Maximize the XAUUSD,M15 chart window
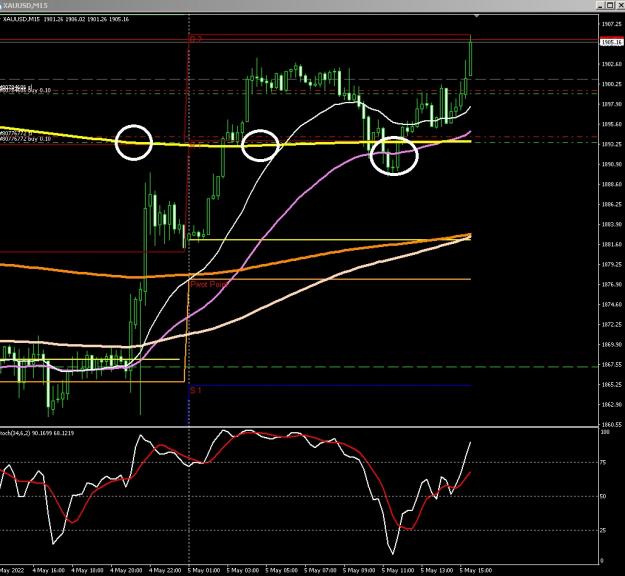Screen dimensions: 625x576 click(610, 5)
